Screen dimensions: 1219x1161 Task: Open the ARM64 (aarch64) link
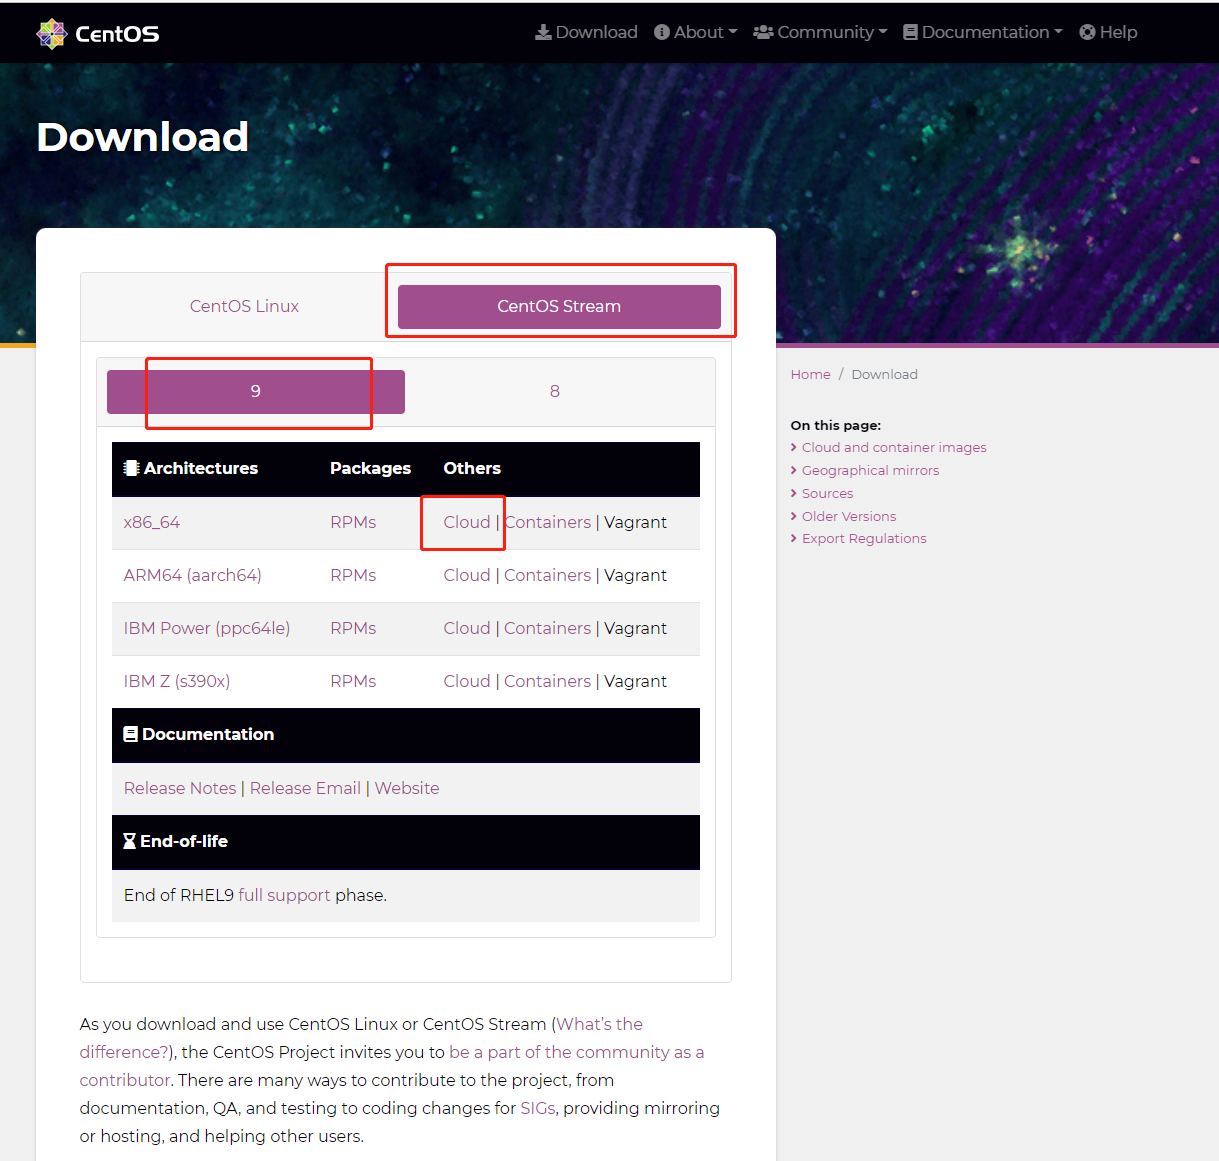tap(193, 575)
